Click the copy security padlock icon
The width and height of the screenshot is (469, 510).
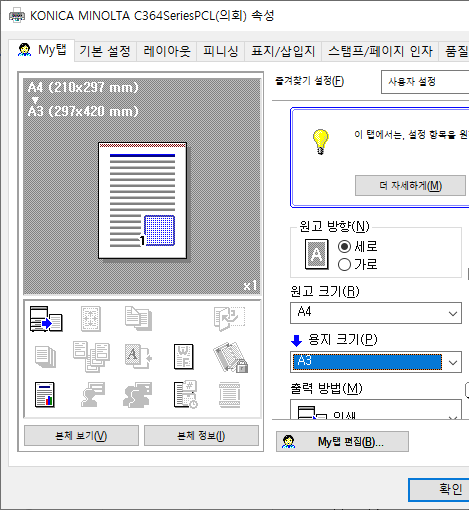click(230, 357)
